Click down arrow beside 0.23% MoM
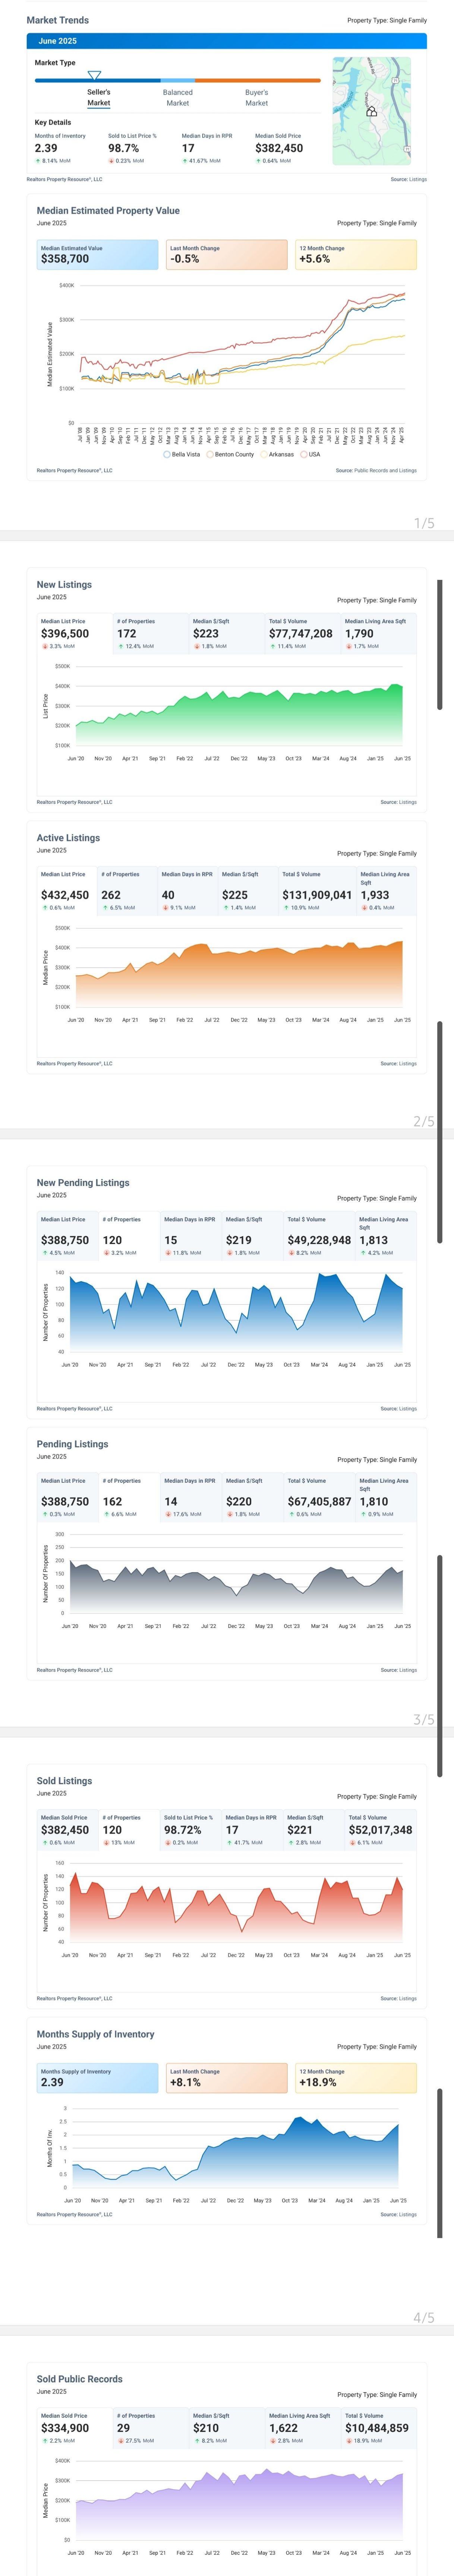Image resolution: width=454 pixels, height=2576 pixels. [111, 161]
